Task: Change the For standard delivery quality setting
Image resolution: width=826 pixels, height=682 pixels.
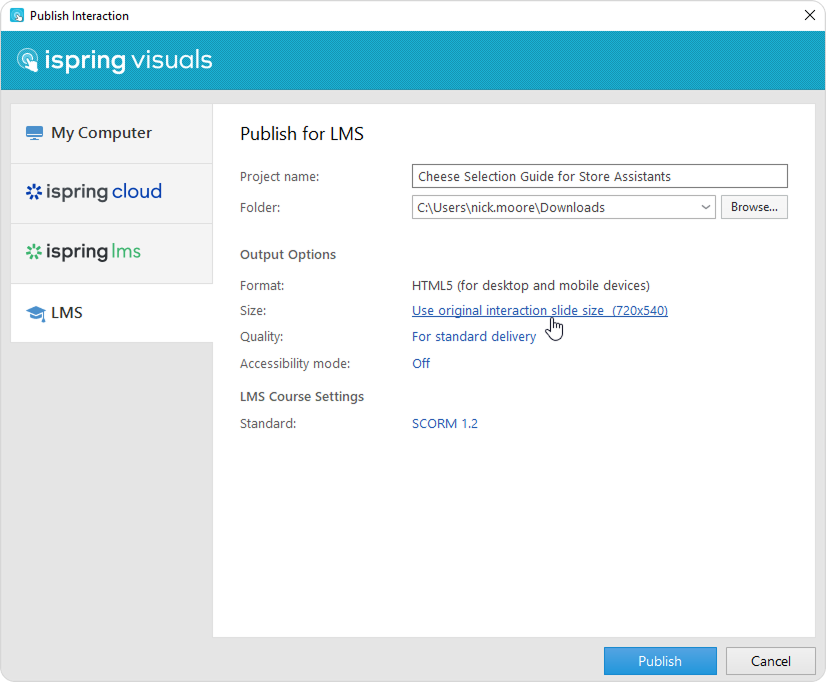Action: tap(473, 337)
